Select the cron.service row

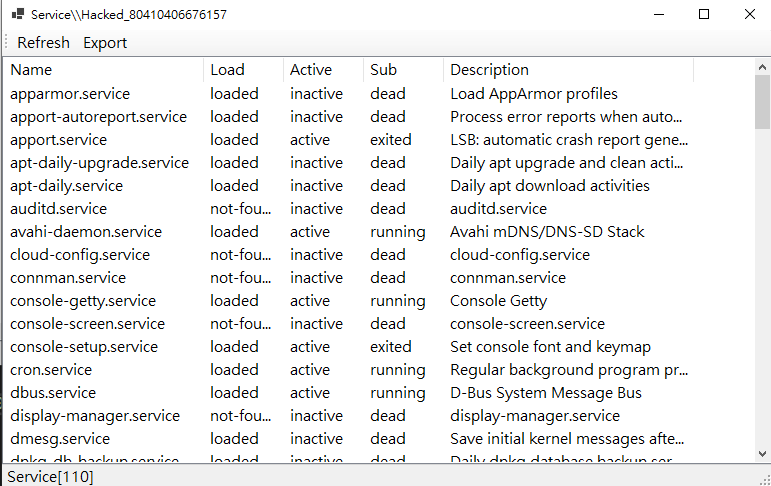(x=50, y=370)
